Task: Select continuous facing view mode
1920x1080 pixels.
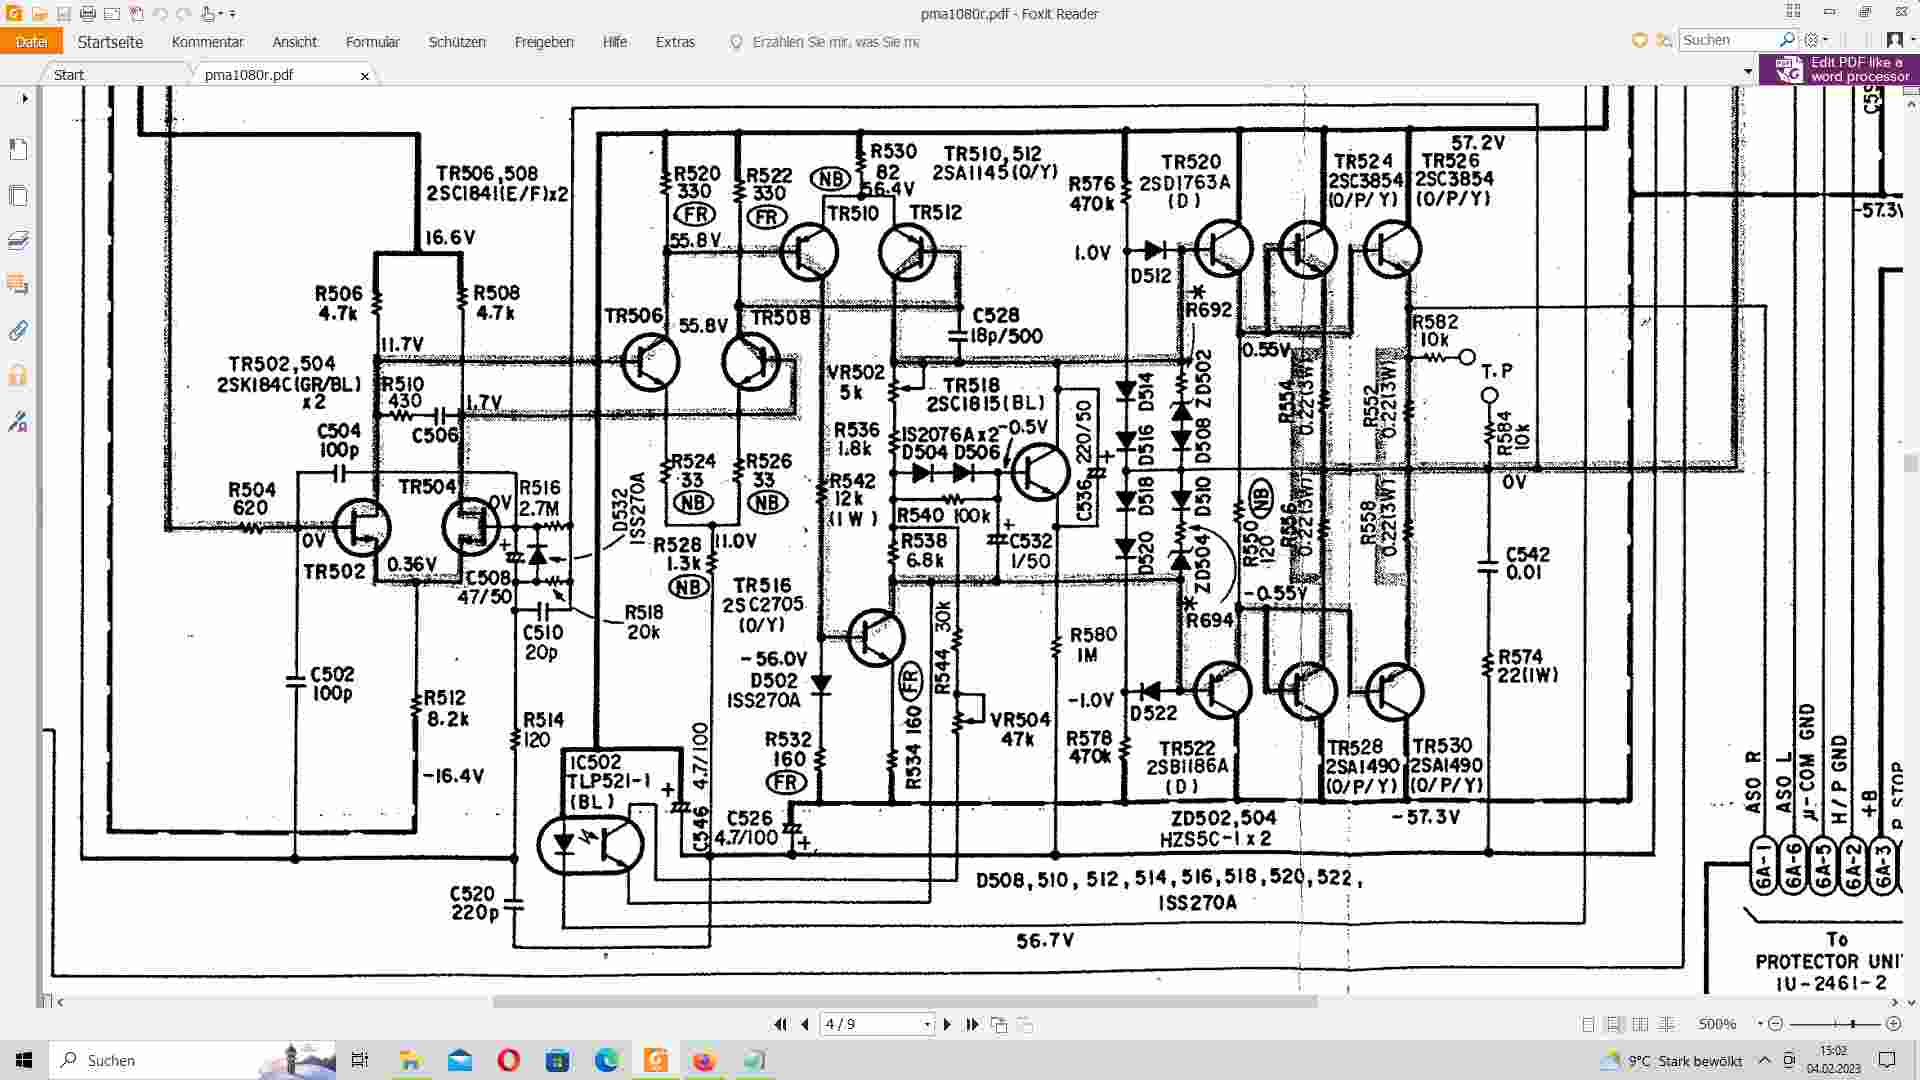Action: [1666, 1024]
